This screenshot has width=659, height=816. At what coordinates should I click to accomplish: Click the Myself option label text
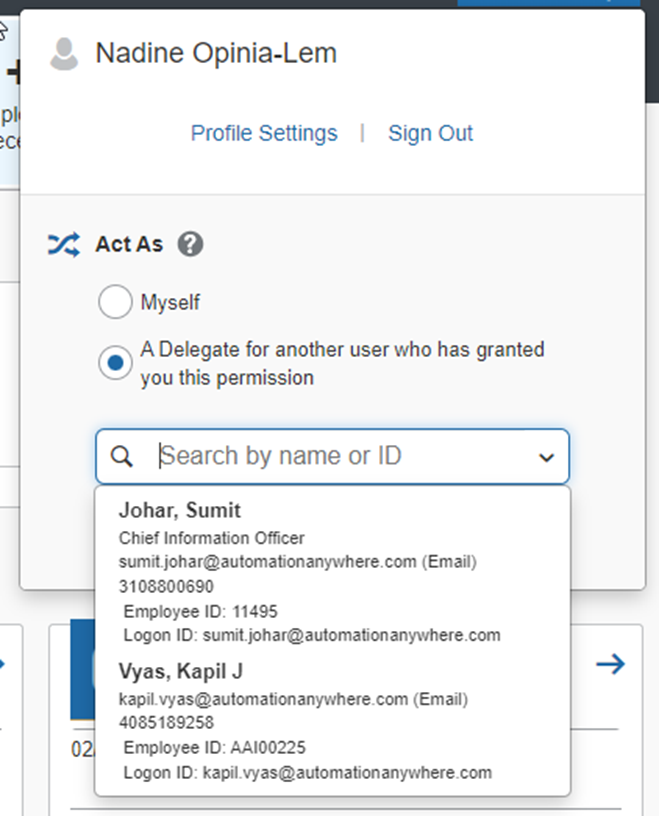click(x=170, y=302)
